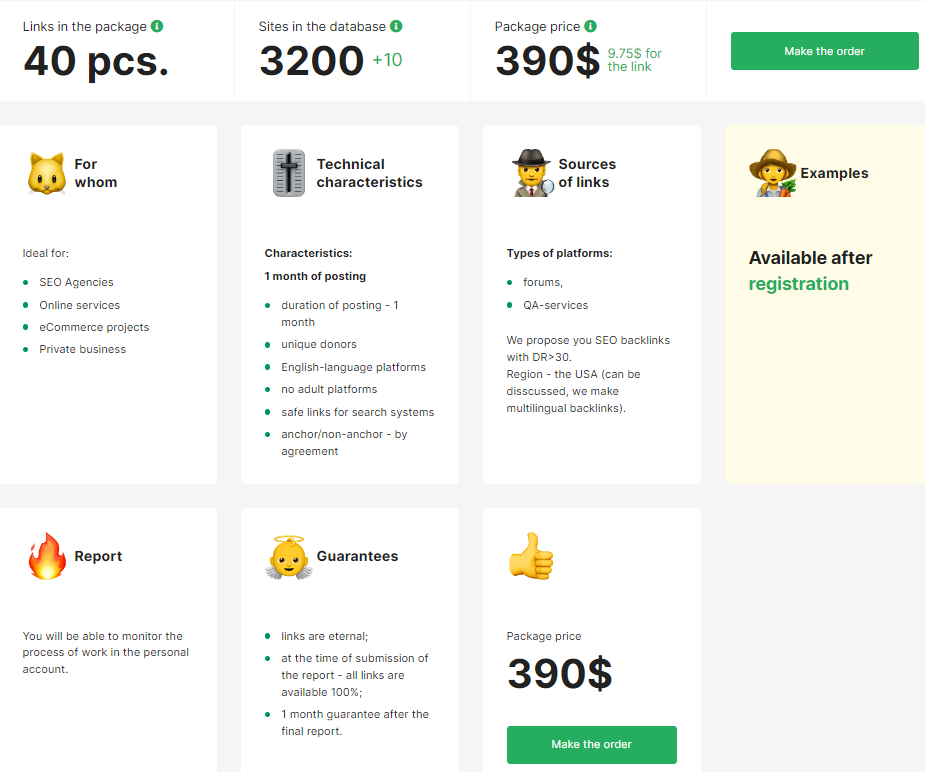
Task: Click info icon next to Sites in the database
Action: pos(396,26)
